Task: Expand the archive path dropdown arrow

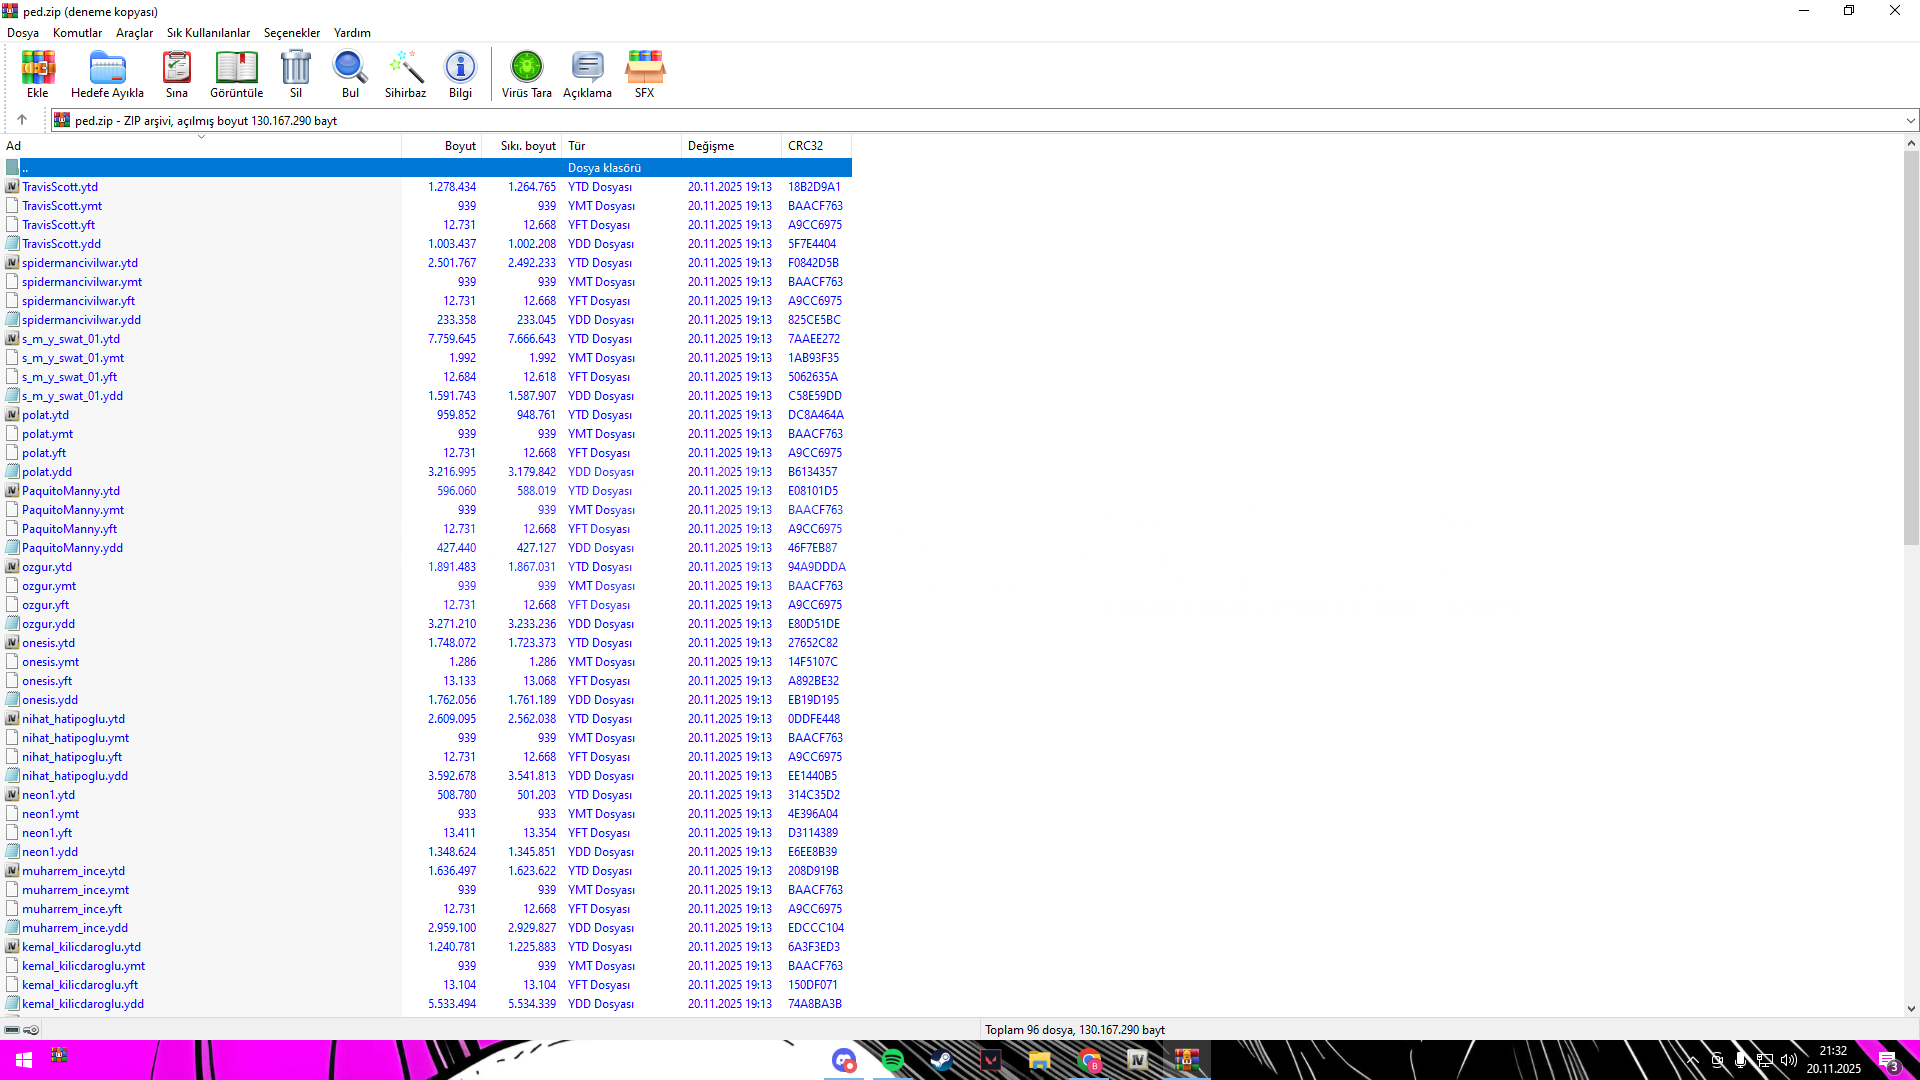Action: point(1910,121)
